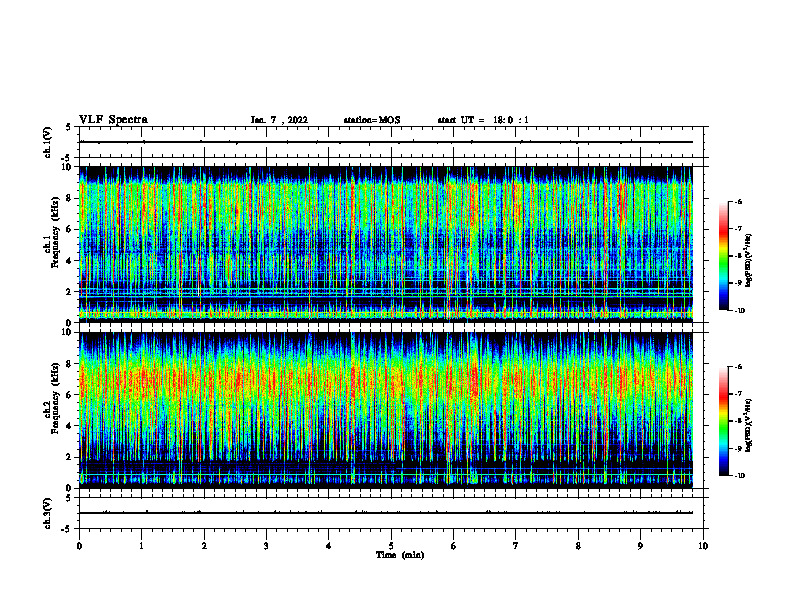The height and width of the screenshot is (612, 792).
Task: Select the ch.2 'Frequency (kHz)' axis label
Action: coord(55,397)
